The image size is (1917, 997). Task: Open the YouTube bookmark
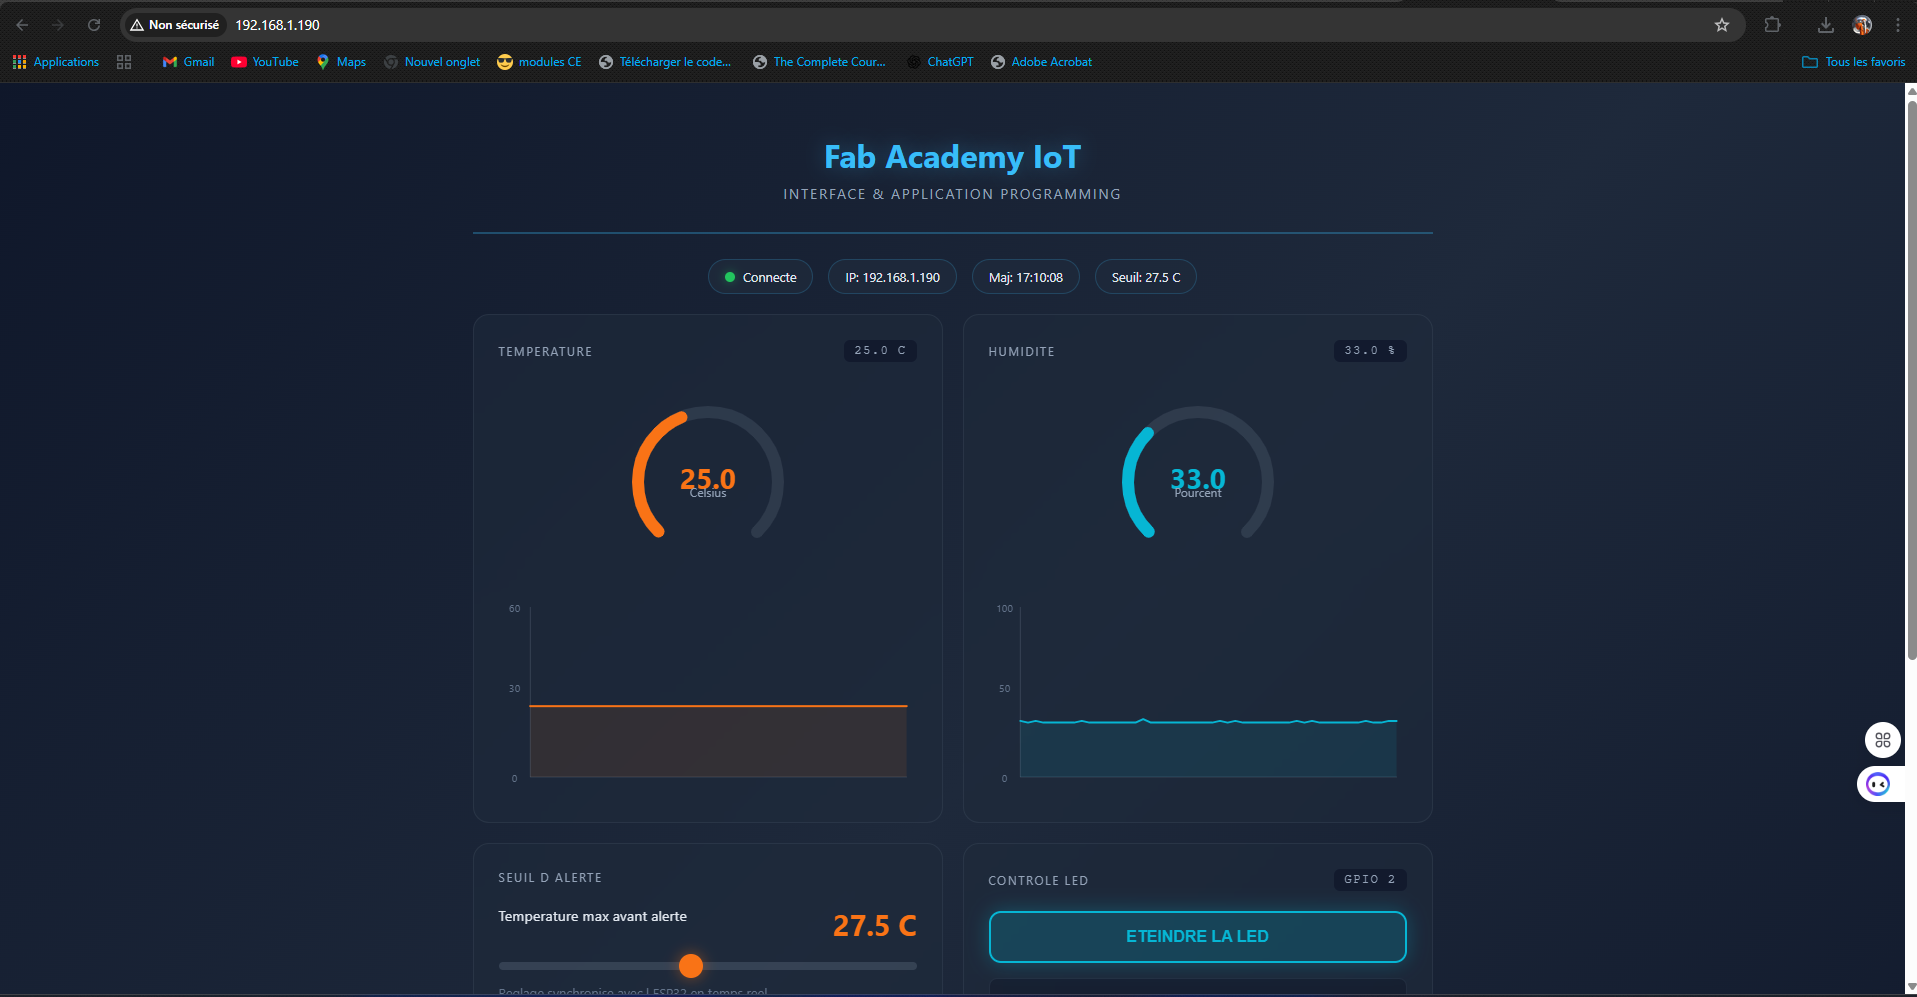coord(265,62)
